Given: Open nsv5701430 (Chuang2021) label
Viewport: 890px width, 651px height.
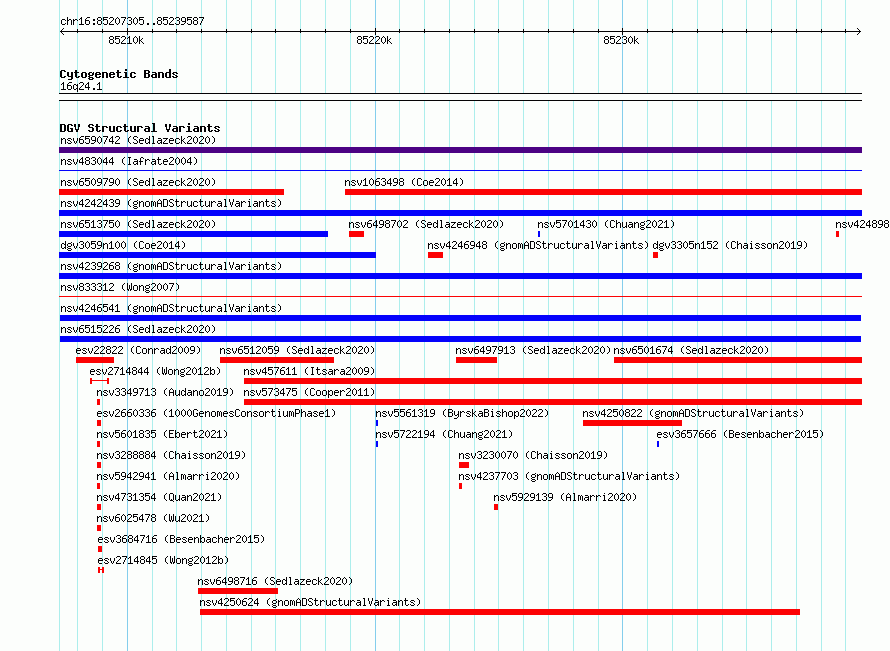Looking at the screenshot, I should point(606,224).
